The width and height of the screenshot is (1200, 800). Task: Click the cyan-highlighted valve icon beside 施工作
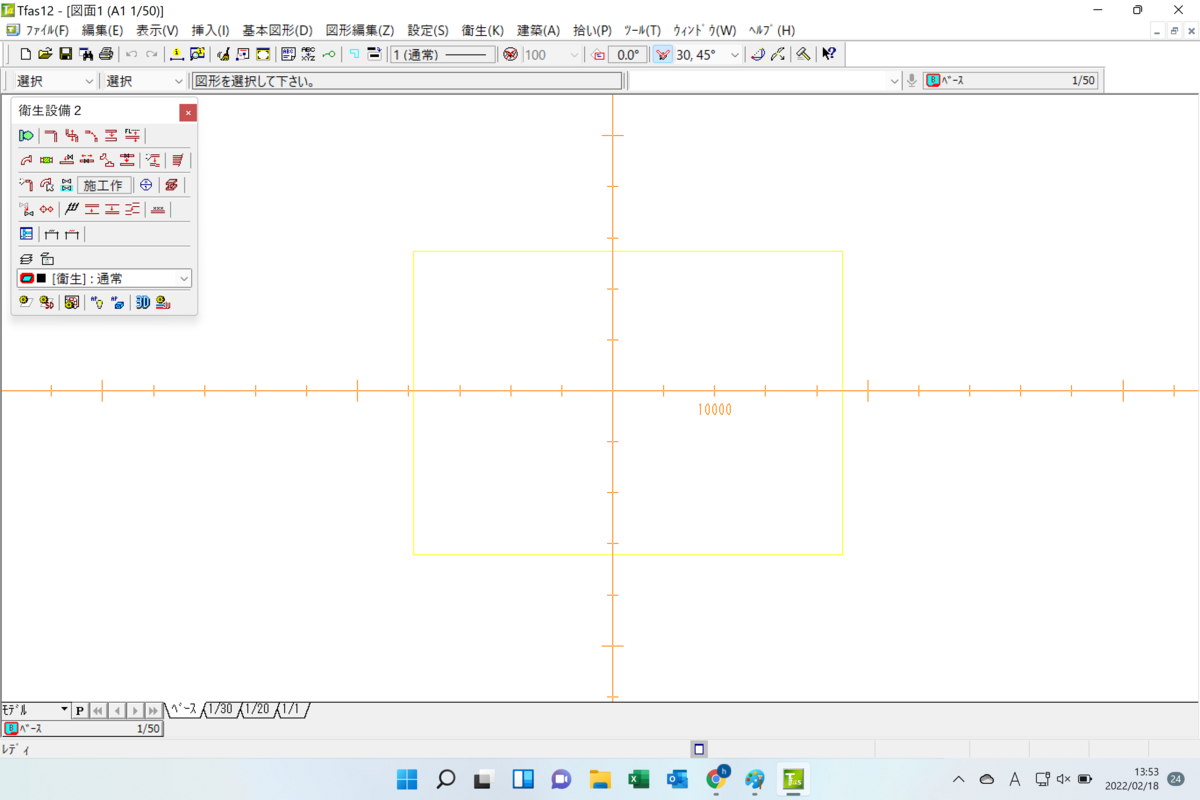click(x=66, y=185)
